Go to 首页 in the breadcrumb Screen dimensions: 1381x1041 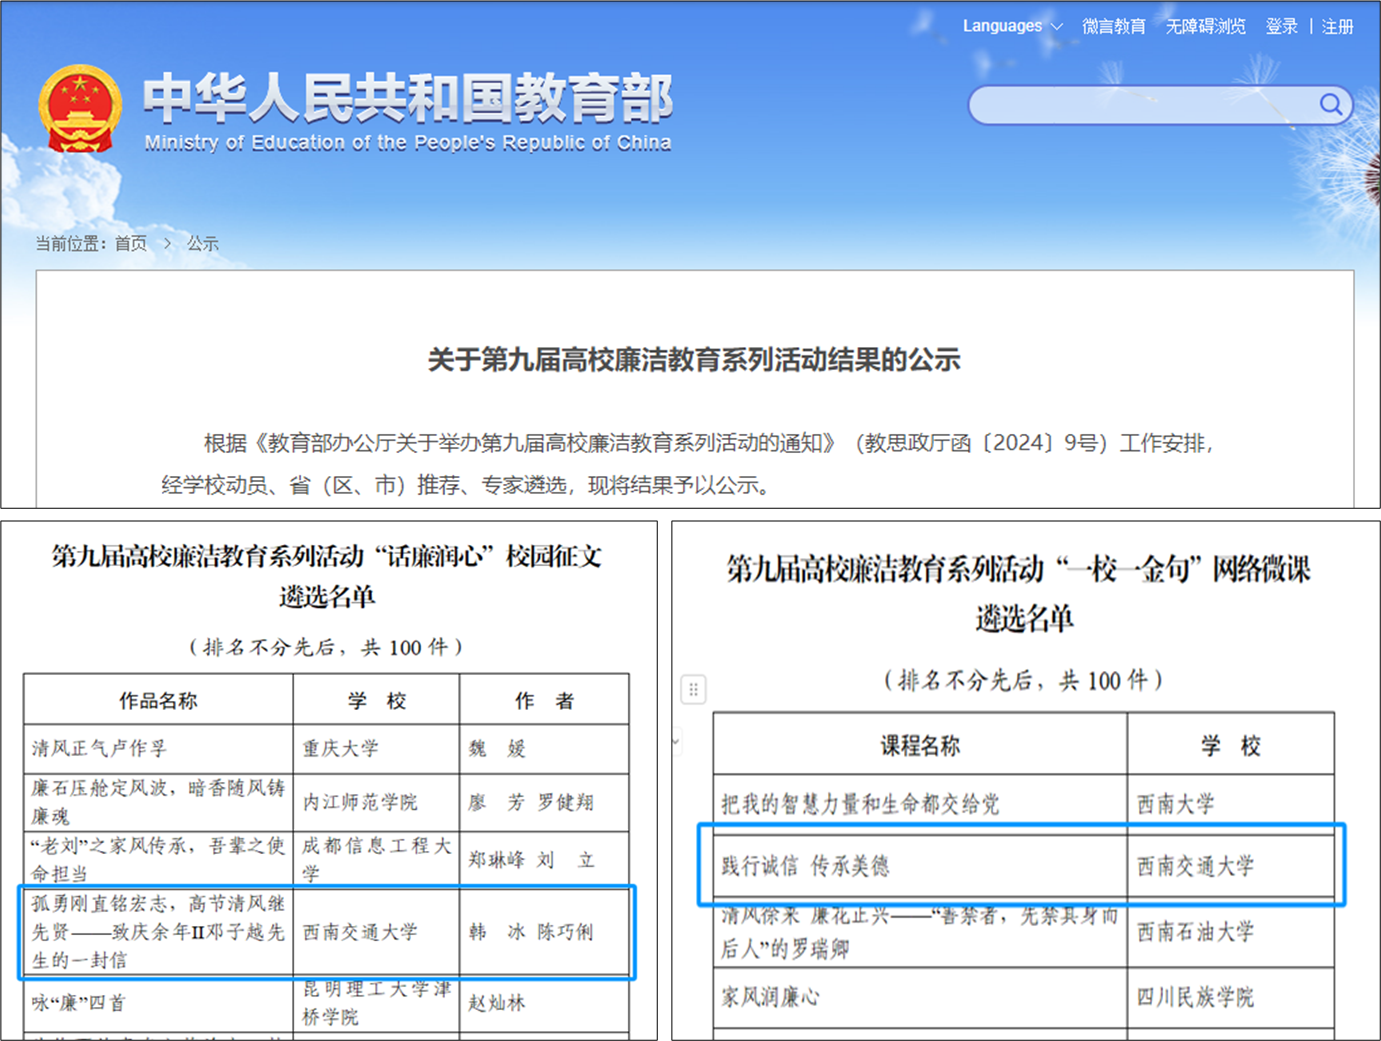[130, 243]
